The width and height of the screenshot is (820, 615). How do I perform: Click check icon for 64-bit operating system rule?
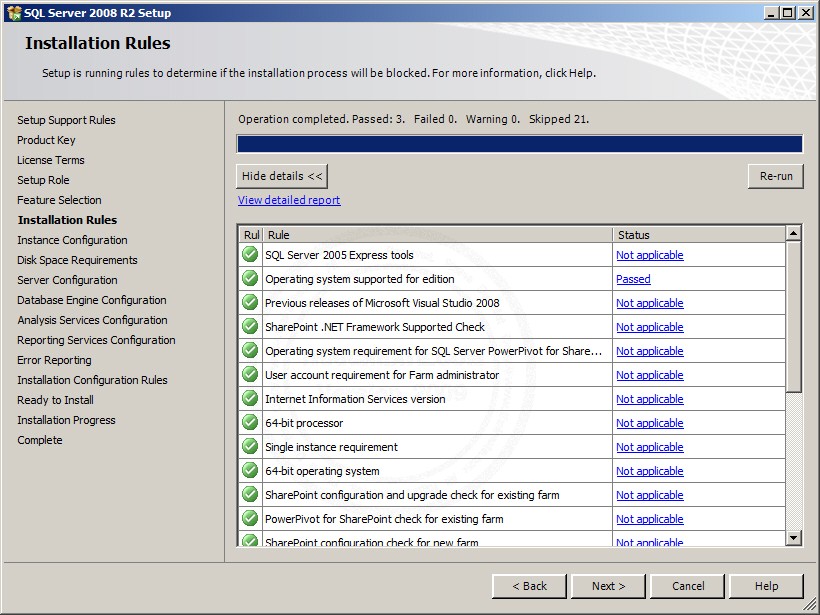click(x=250, y=471)
